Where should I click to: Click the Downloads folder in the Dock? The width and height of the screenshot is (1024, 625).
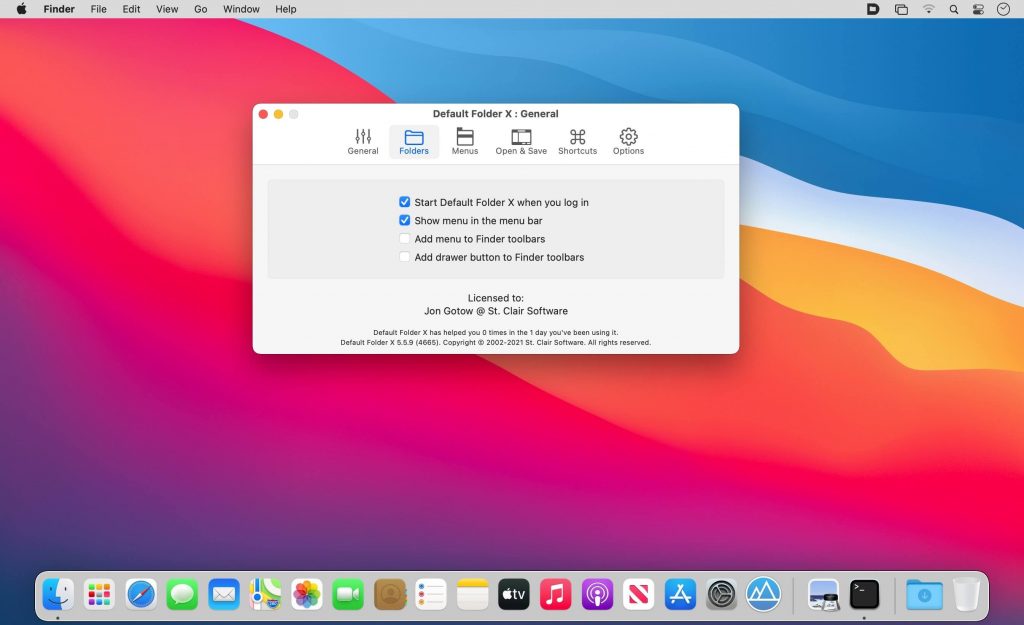(923, 594)
